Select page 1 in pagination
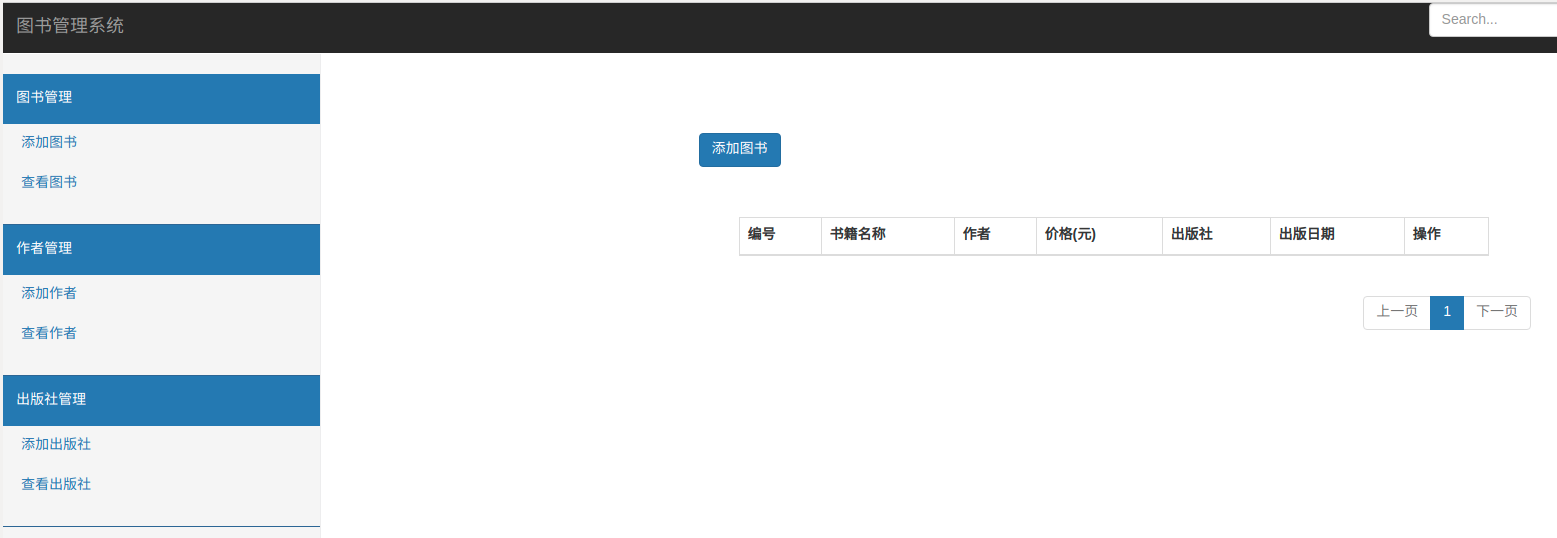The image size is (1557, 538). 1447,312
